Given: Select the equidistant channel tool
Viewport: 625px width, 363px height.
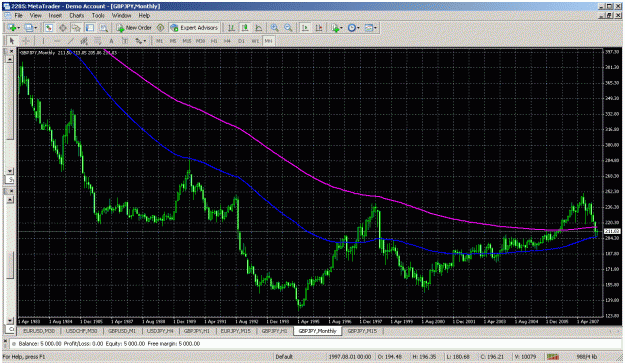Looking at the screenshot, I should point(84,41).
